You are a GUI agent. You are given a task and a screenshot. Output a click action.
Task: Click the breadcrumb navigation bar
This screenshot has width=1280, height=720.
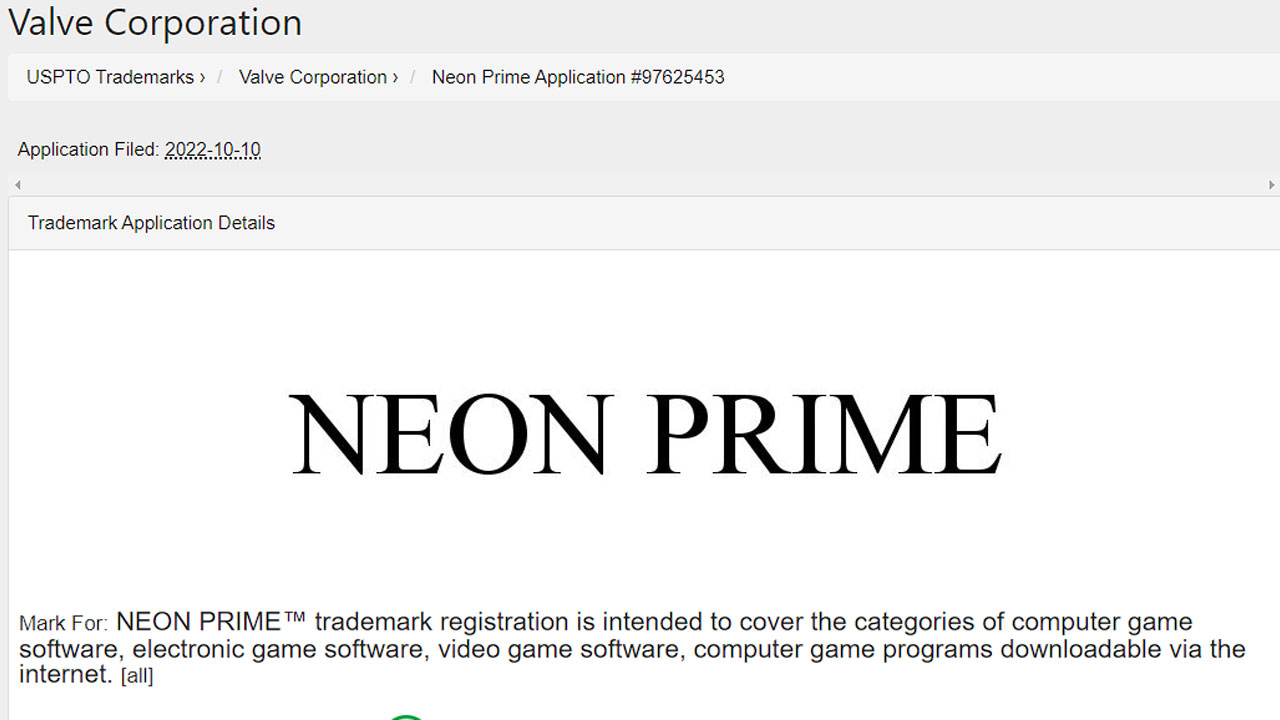pyautogui.click(x=640, y=77)
